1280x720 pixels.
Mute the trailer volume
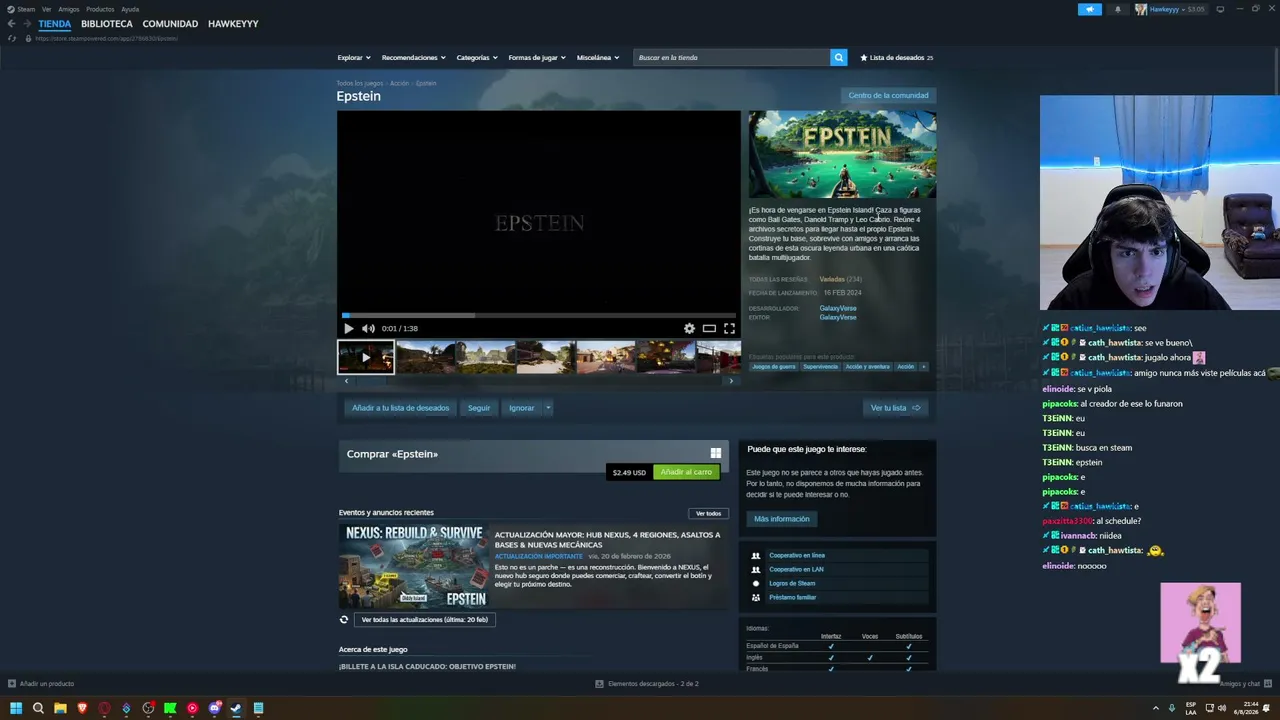tap(368, 328)
